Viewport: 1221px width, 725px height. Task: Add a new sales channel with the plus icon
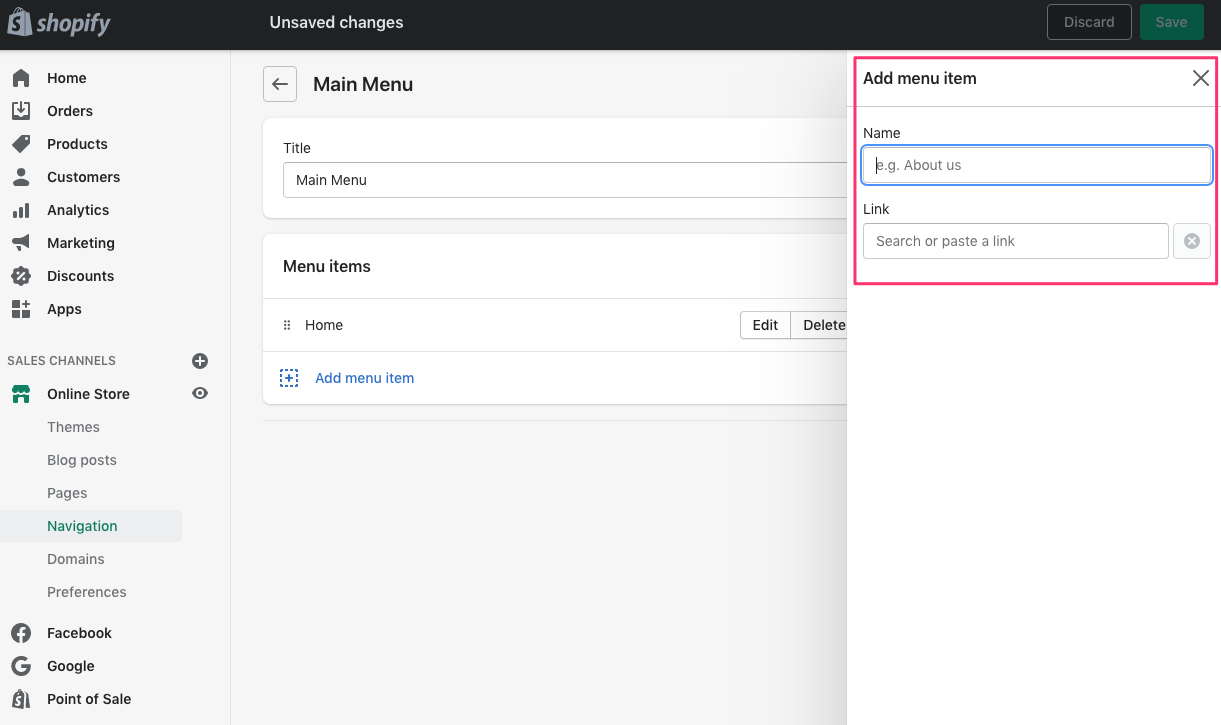point(200,361)
